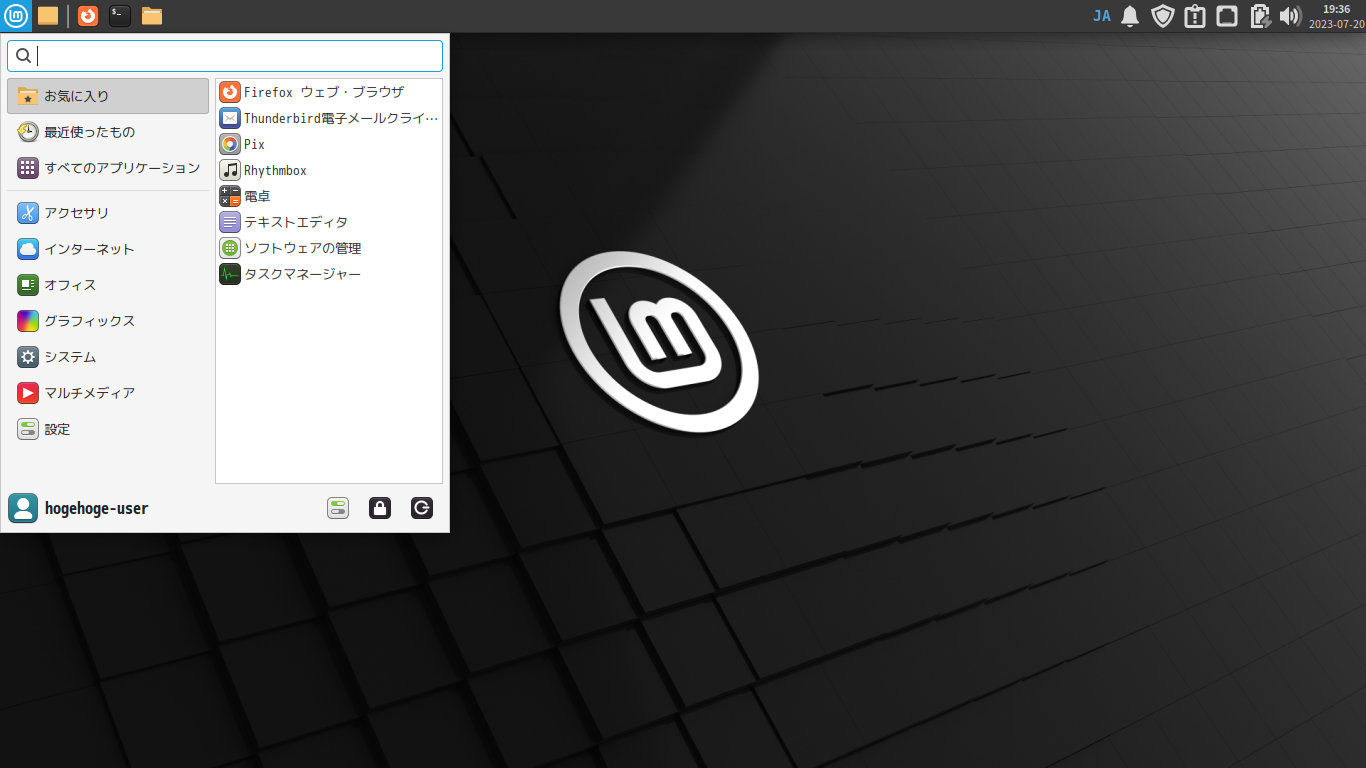Click Show Desktop icon in top panel
This screenshot has height=768, width=1366.
(48, 15)
